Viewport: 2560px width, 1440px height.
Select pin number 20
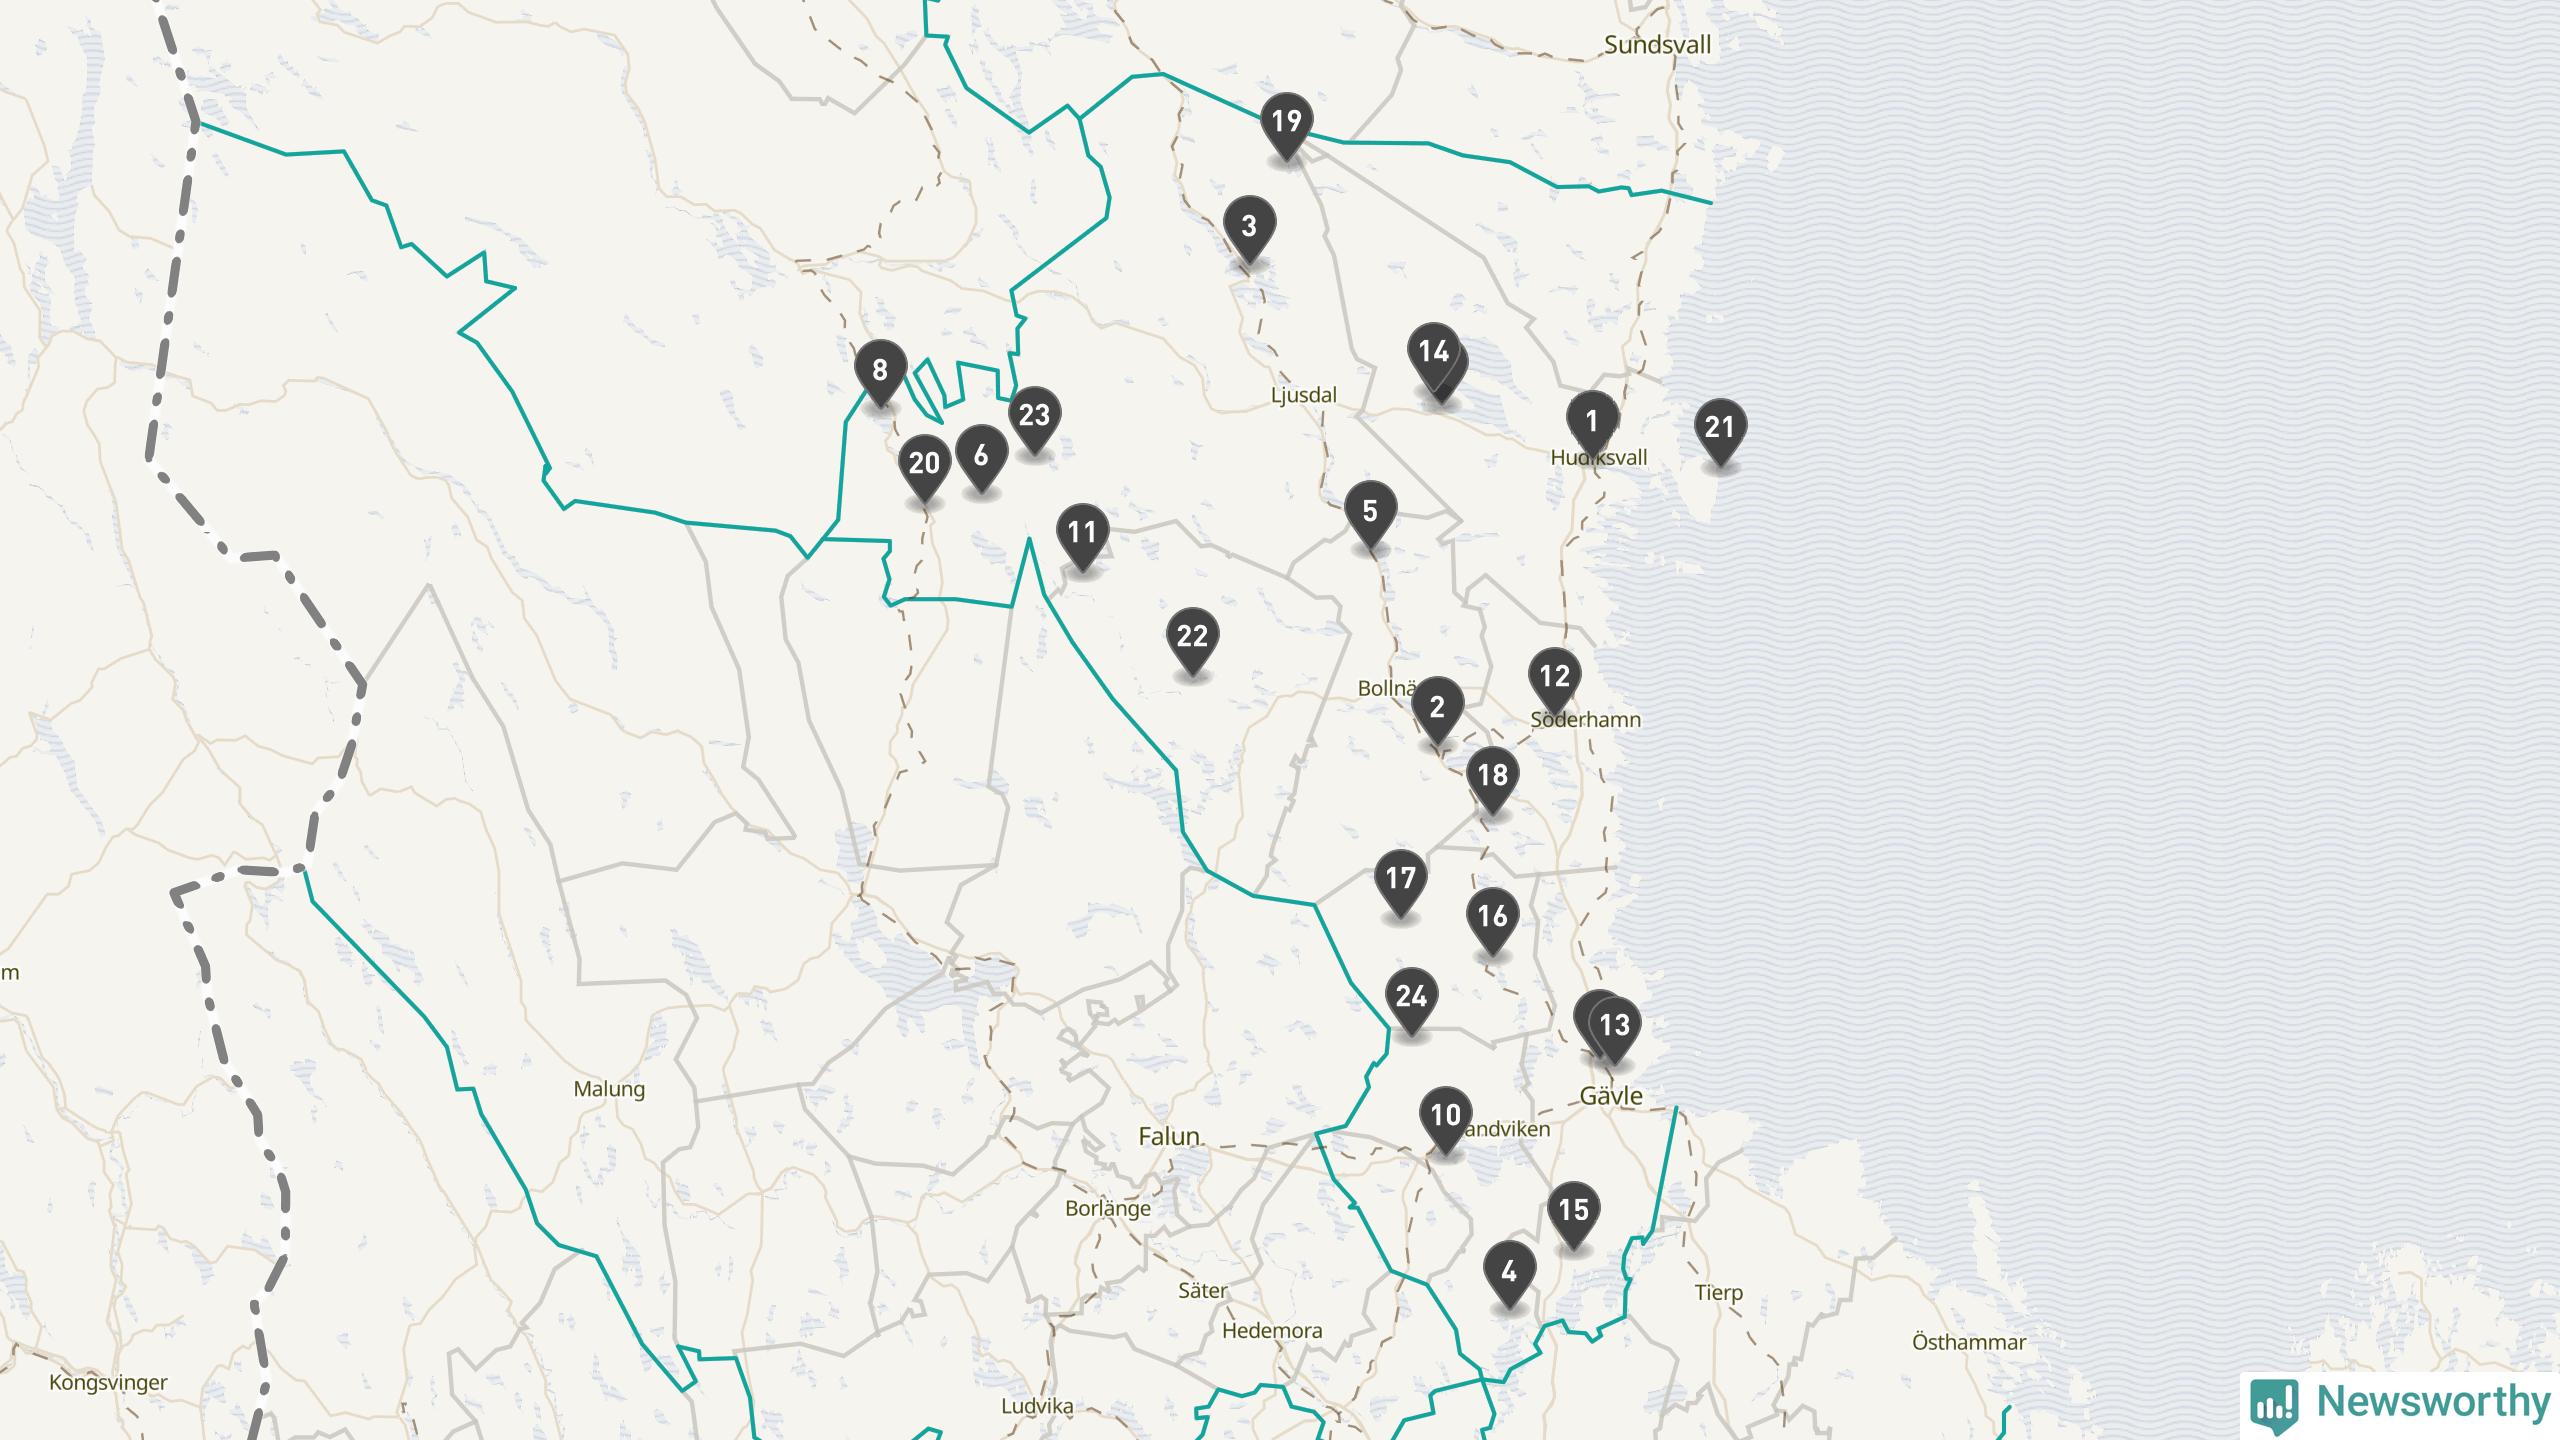(924, 467)
